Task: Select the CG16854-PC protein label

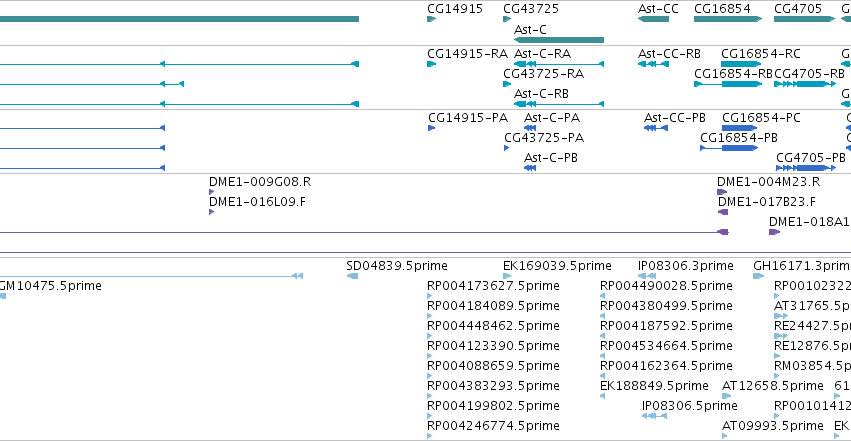Action: pos(761,118)
